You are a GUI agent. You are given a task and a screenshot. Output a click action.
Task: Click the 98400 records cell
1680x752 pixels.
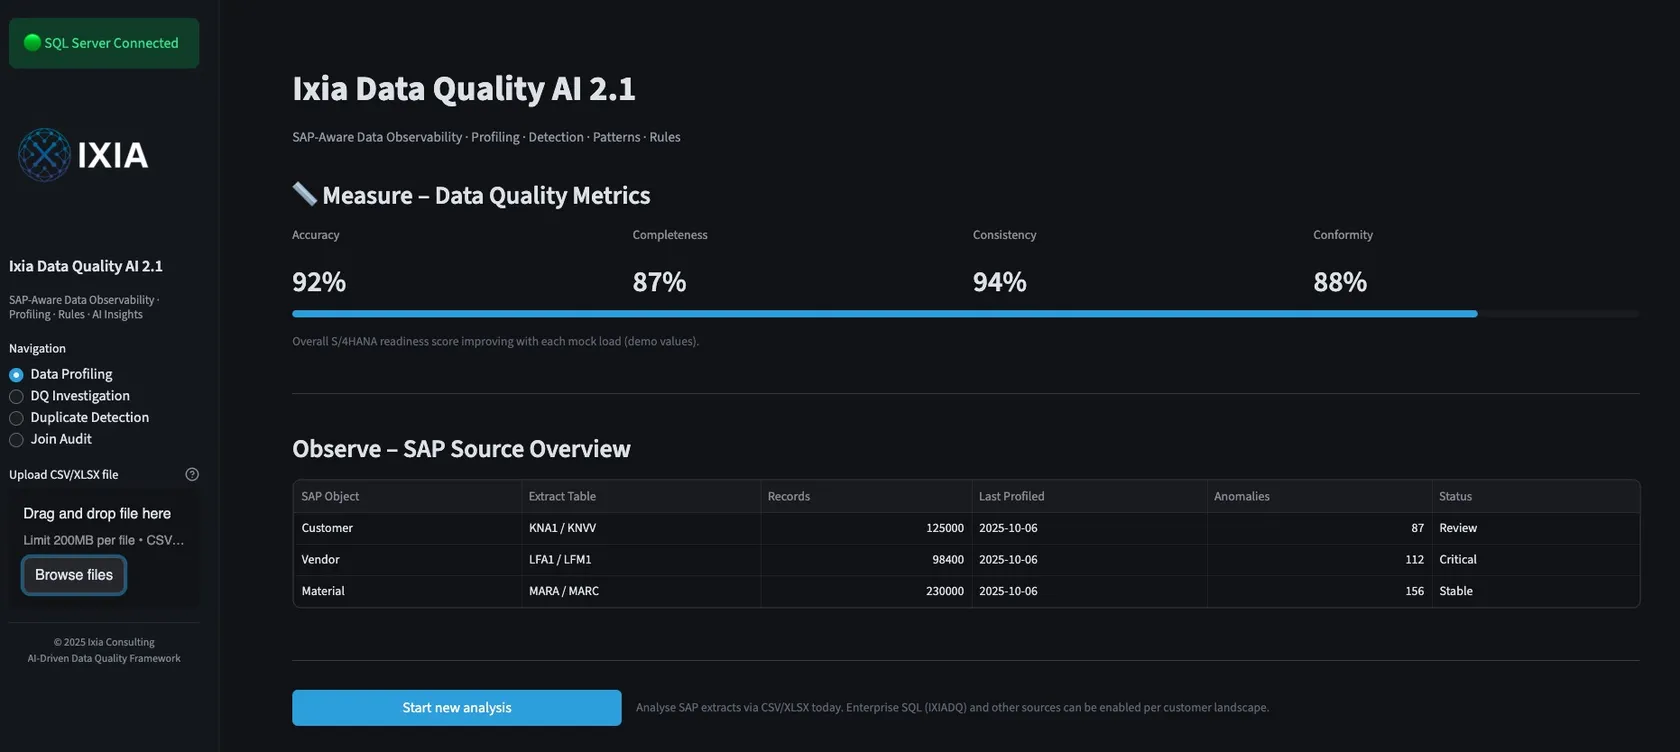(866, 560)
